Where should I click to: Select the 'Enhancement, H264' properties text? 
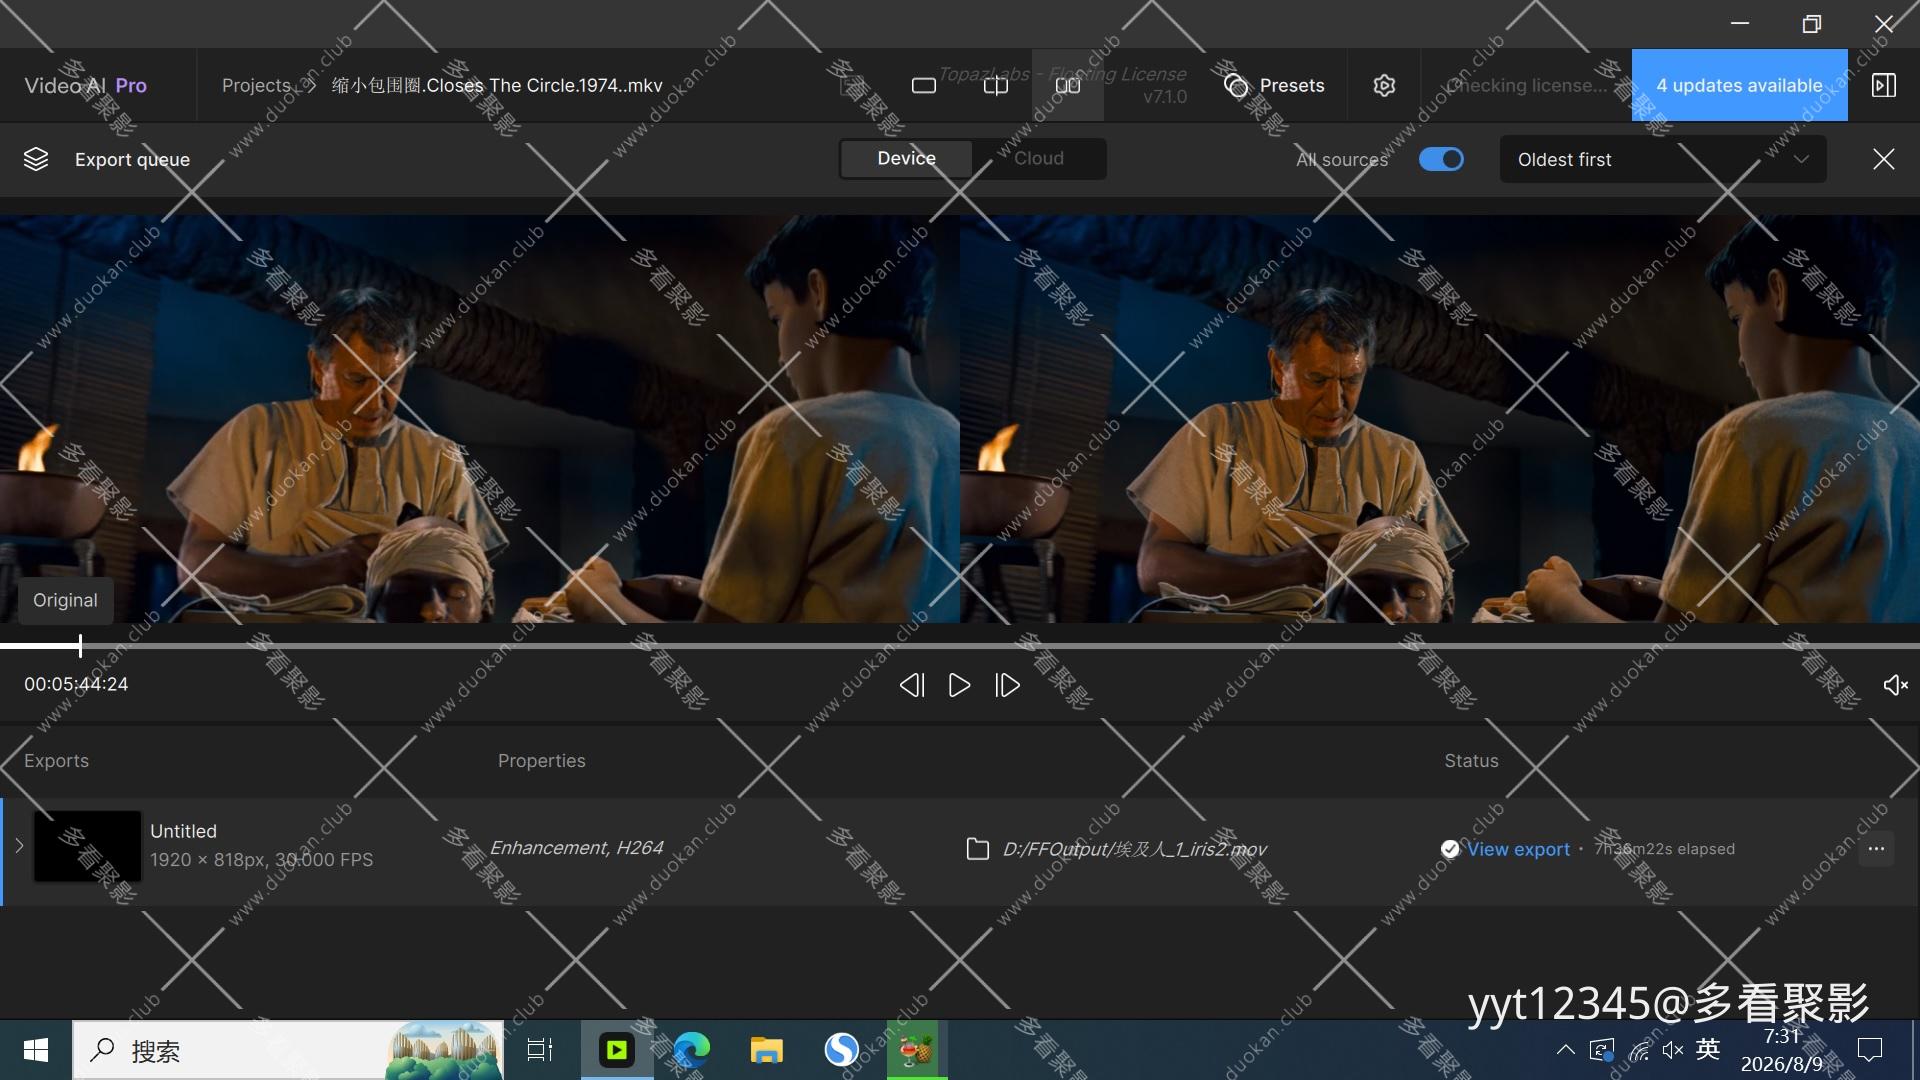tap(576, 848)
